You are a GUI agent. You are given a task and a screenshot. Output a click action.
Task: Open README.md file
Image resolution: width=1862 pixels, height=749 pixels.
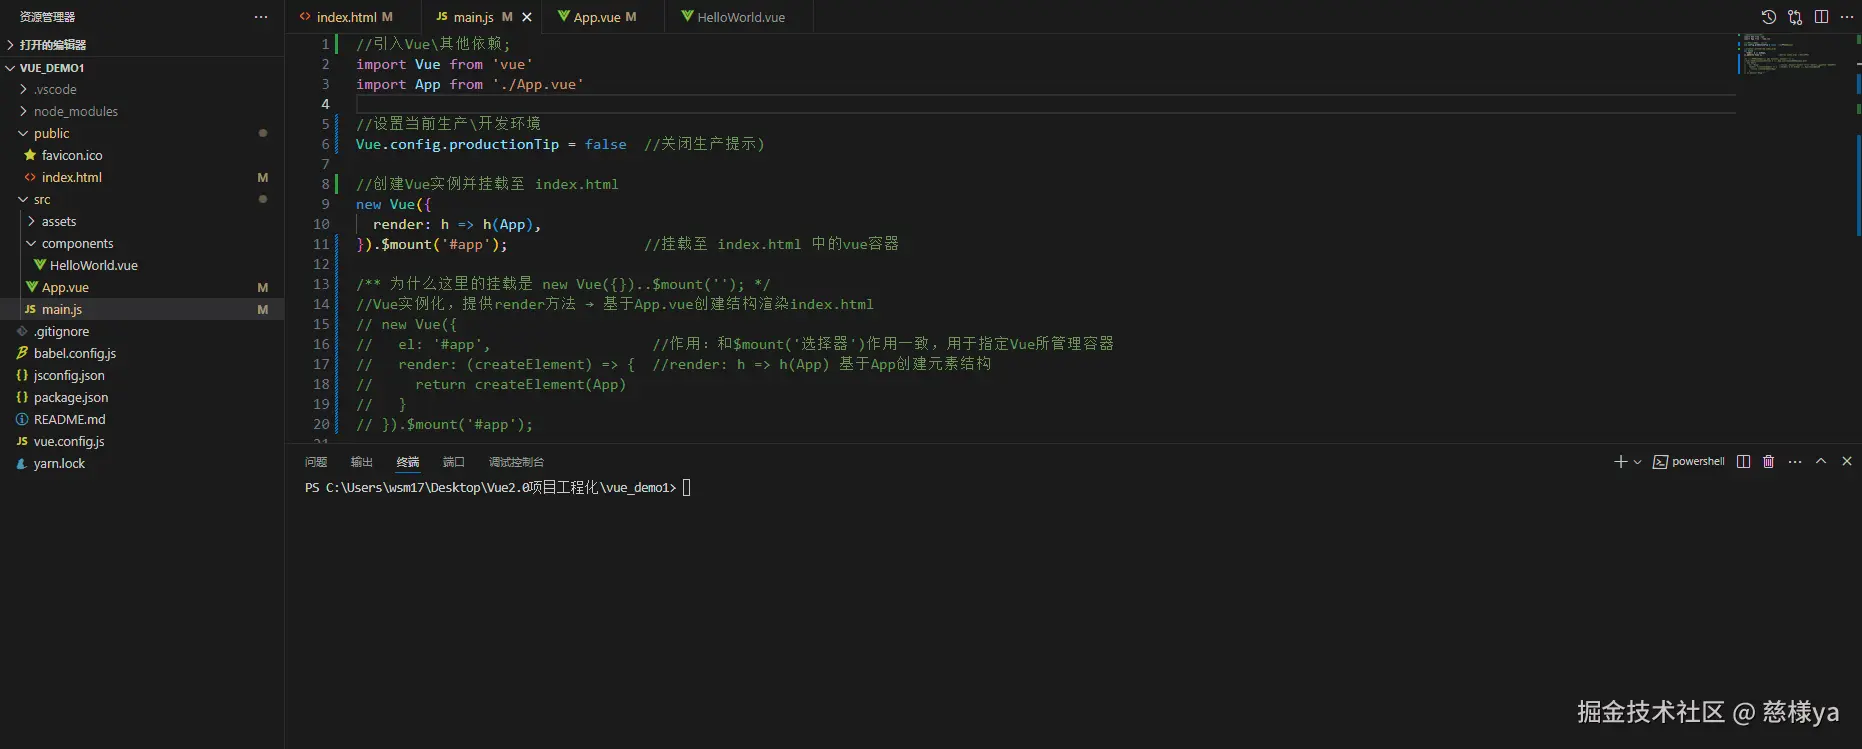[x=142, y=419]
